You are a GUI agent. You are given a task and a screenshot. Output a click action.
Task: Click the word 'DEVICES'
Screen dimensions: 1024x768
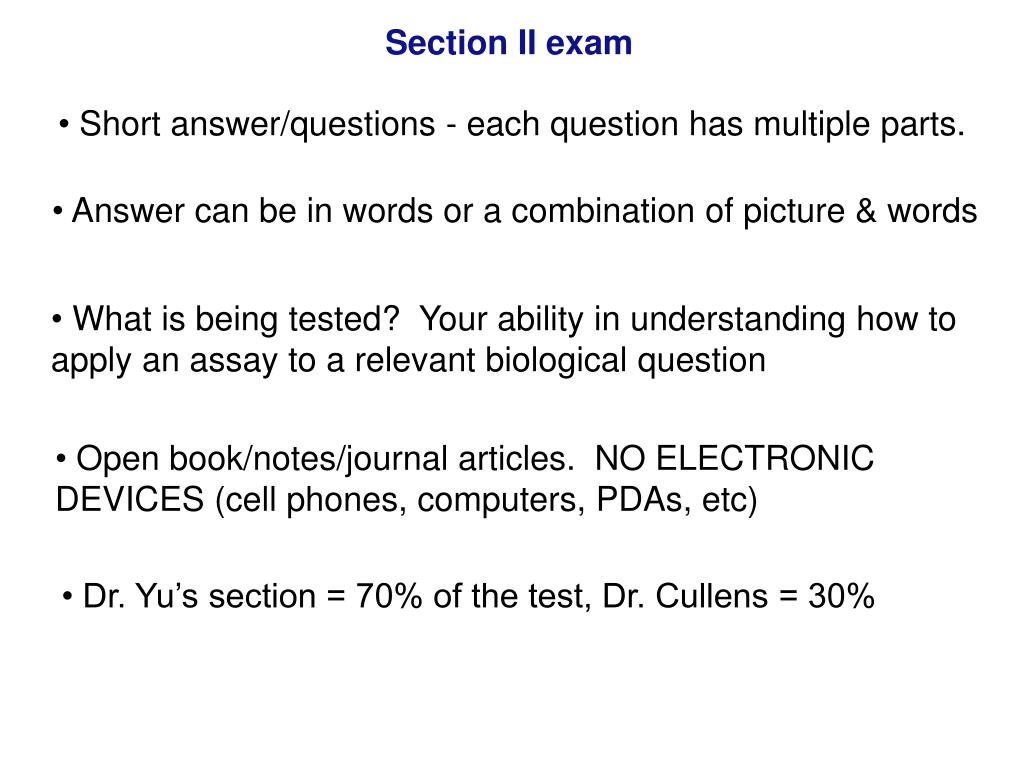[130, 500]
